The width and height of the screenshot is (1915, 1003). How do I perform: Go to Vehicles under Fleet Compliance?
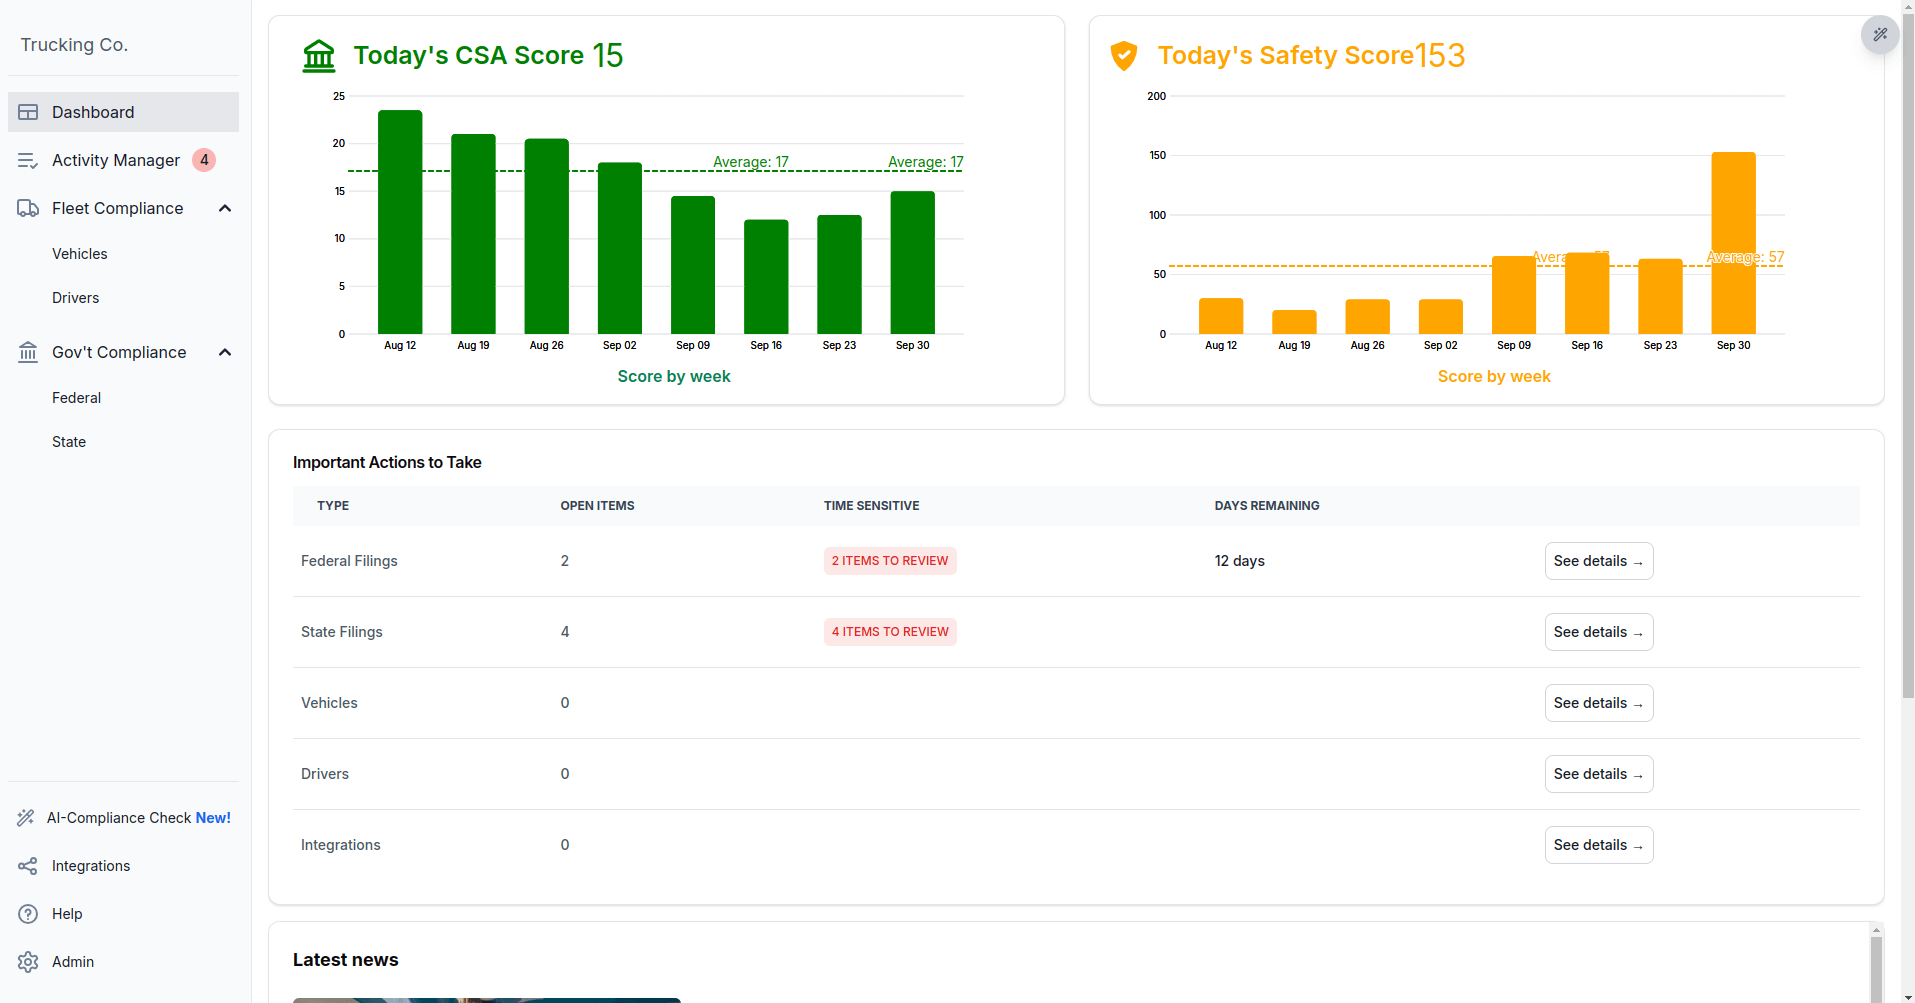(x=80, y=254)
